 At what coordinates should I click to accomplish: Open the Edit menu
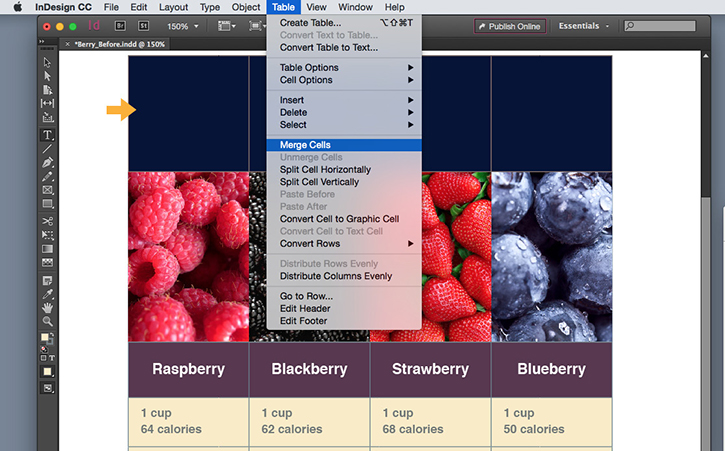point(139,7)
